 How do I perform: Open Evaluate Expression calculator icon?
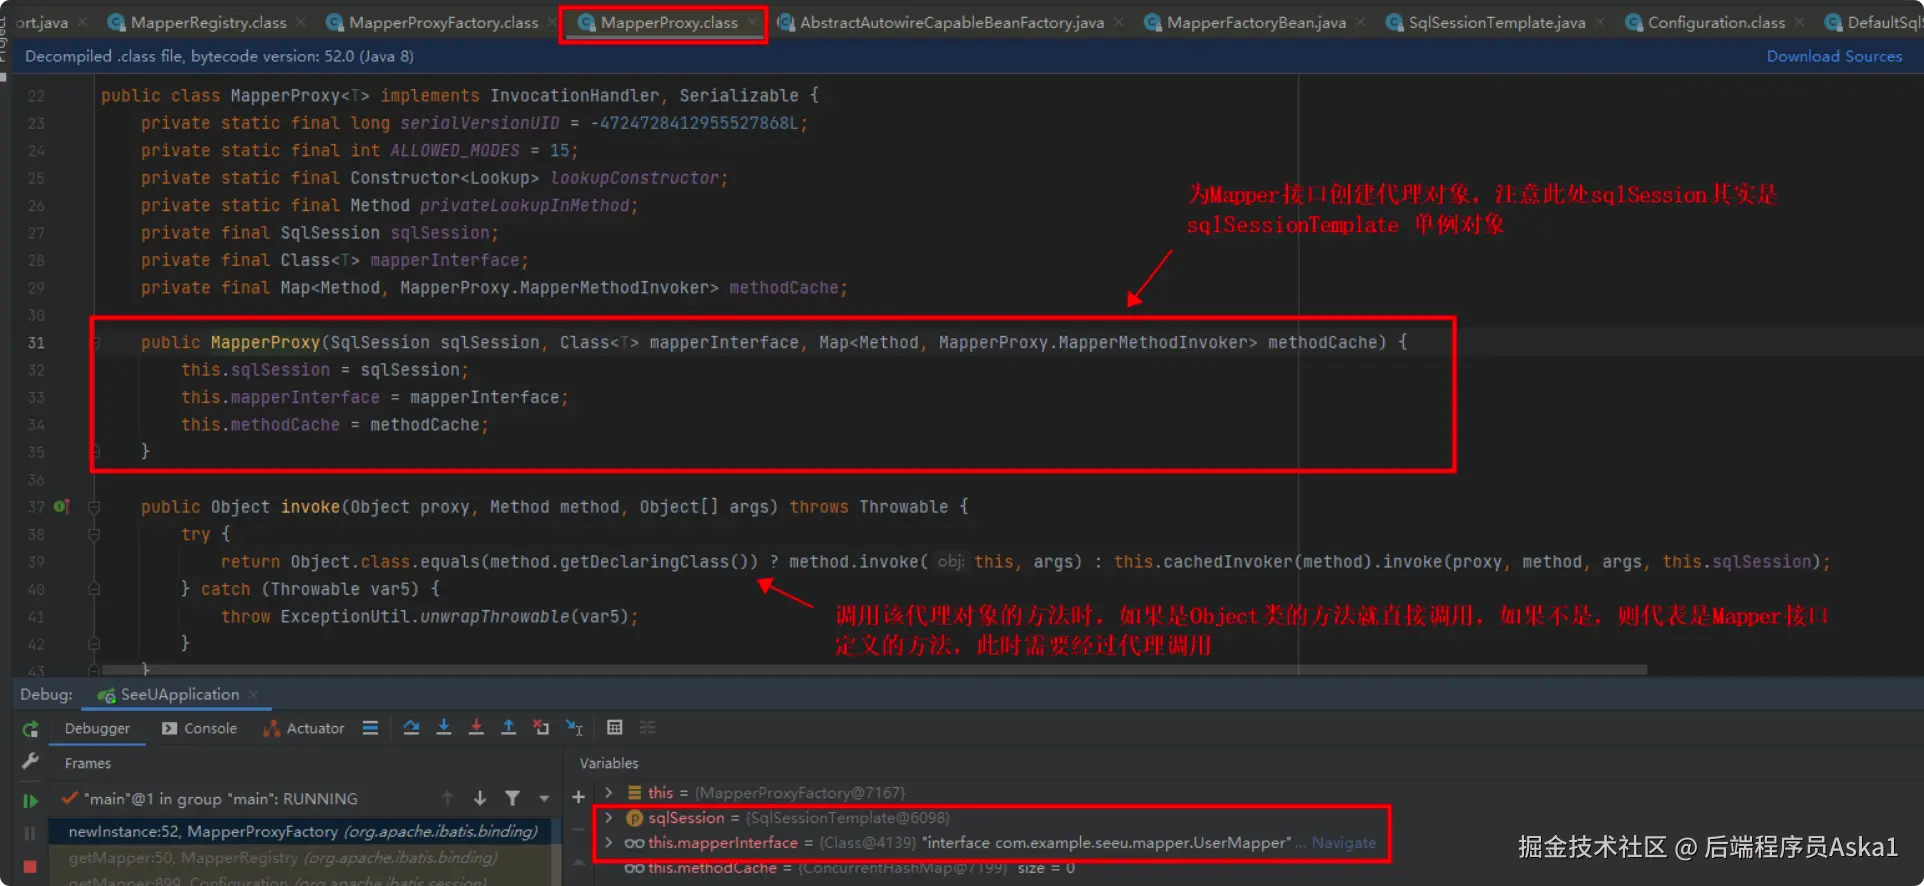tap(614, 727)
